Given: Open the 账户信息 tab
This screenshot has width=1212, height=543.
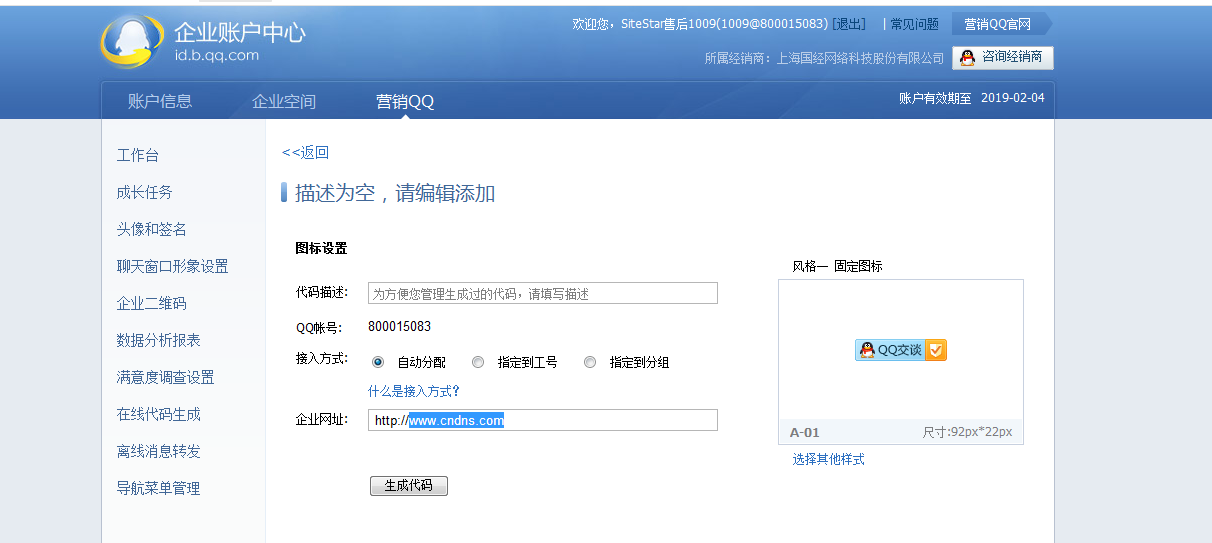Looking at the screenshot, I should 160,101.
